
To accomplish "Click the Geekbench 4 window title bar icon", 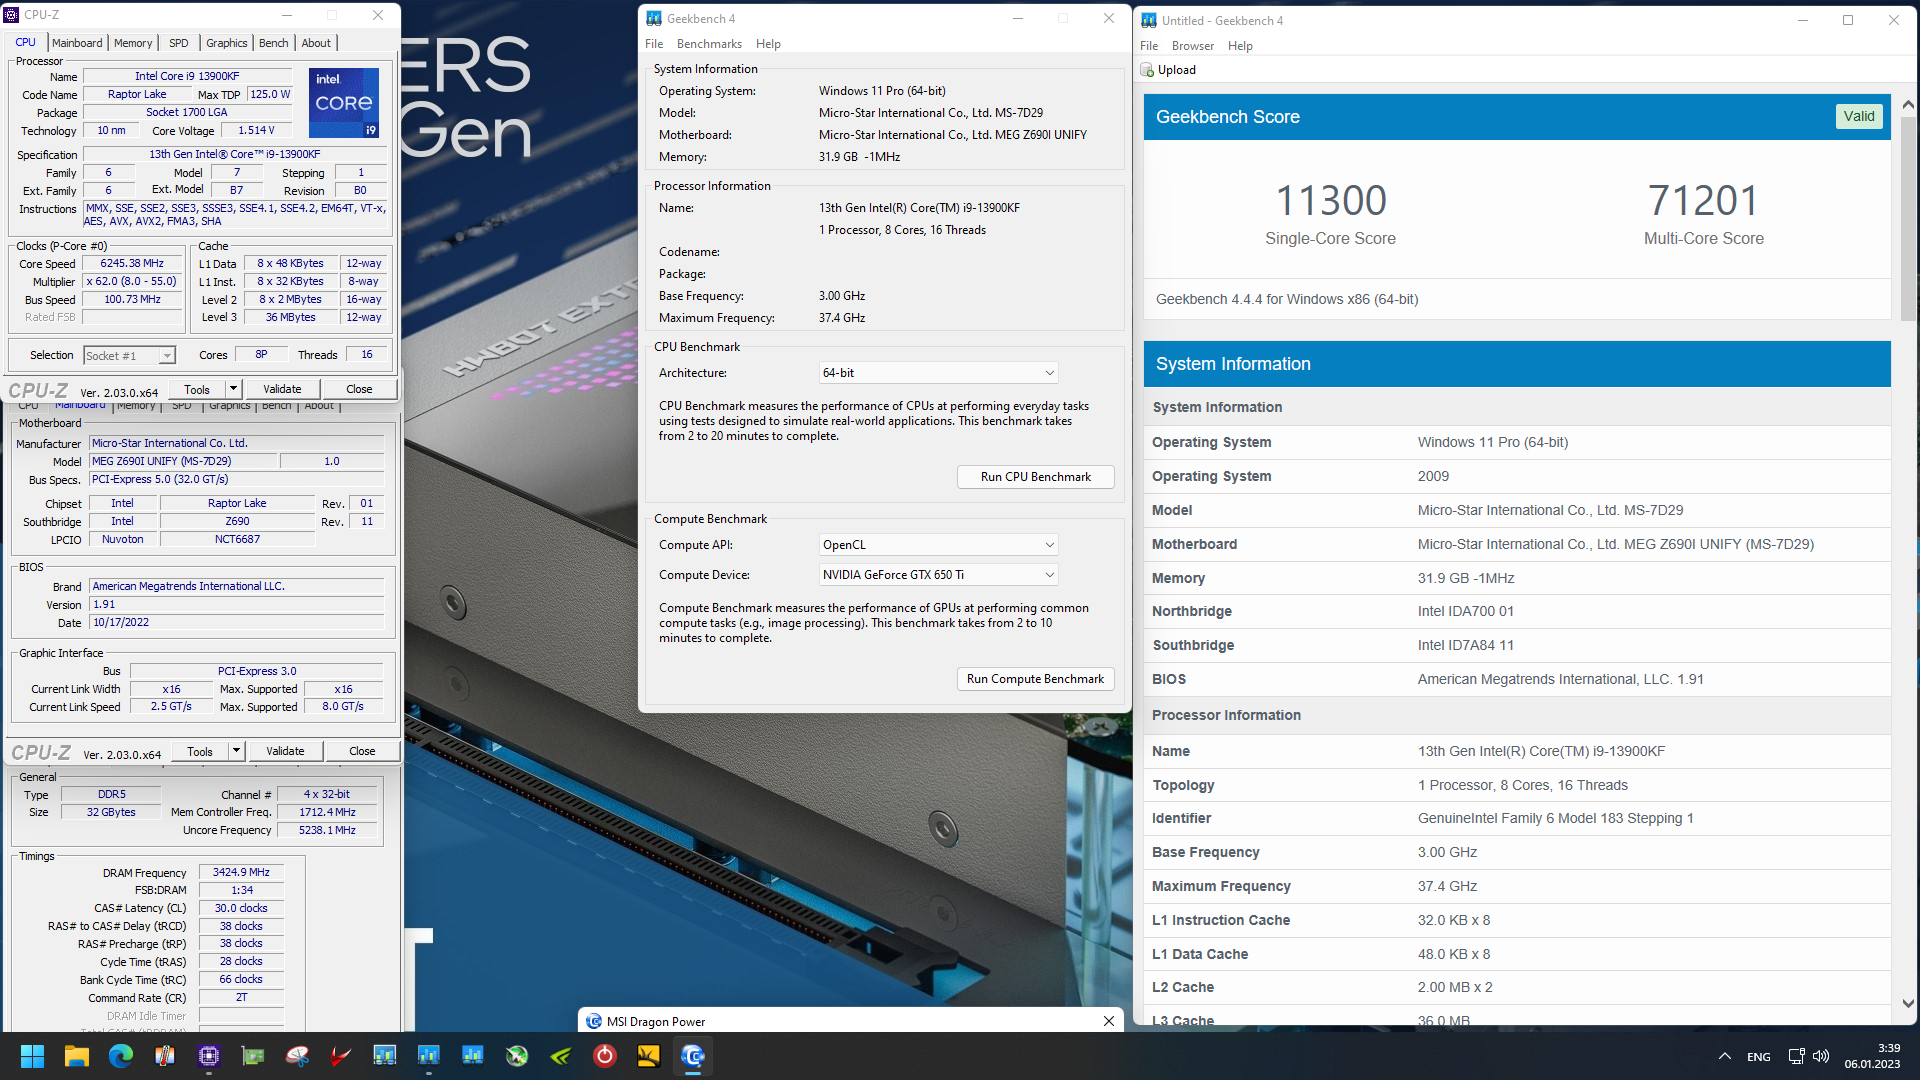I will click(x=654, y=19).
